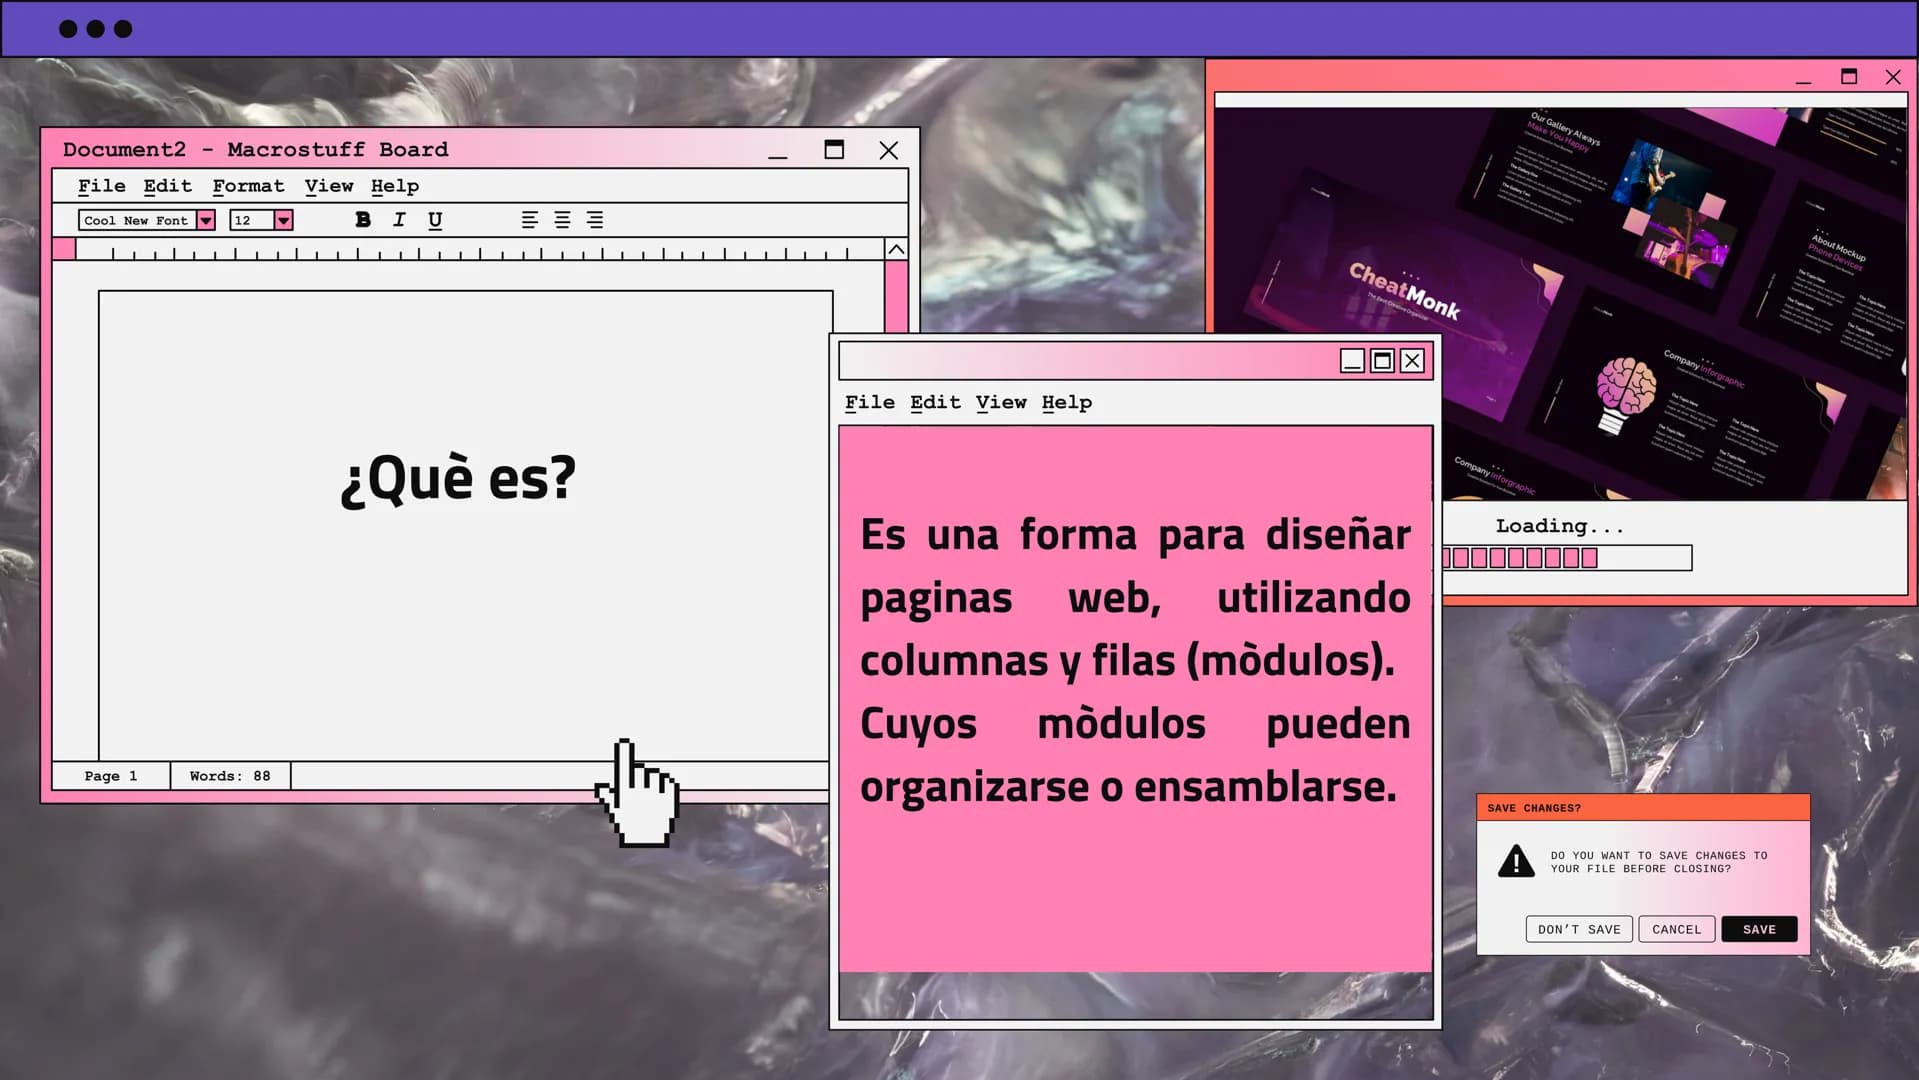Click the Cool New Font name field

[x=137, y=220]
